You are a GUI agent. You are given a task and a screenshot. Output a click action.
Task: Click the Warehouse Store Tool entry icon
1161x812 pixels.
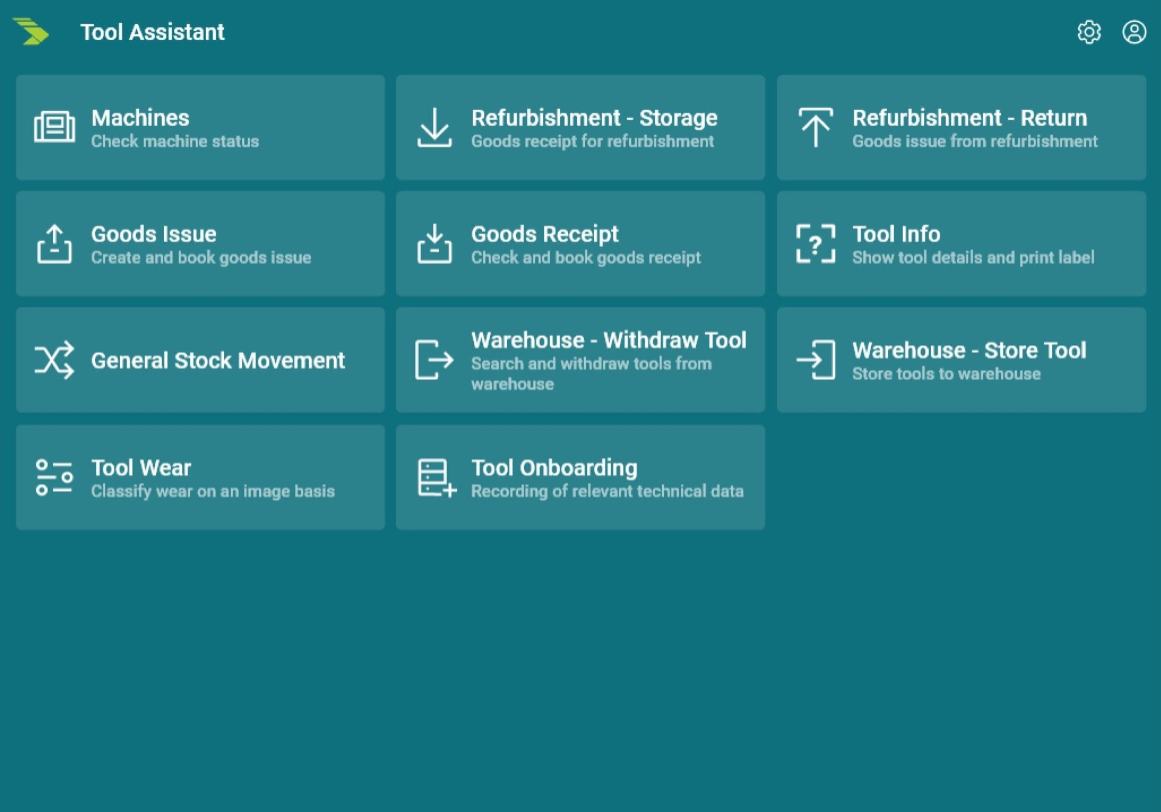(817, 359)
